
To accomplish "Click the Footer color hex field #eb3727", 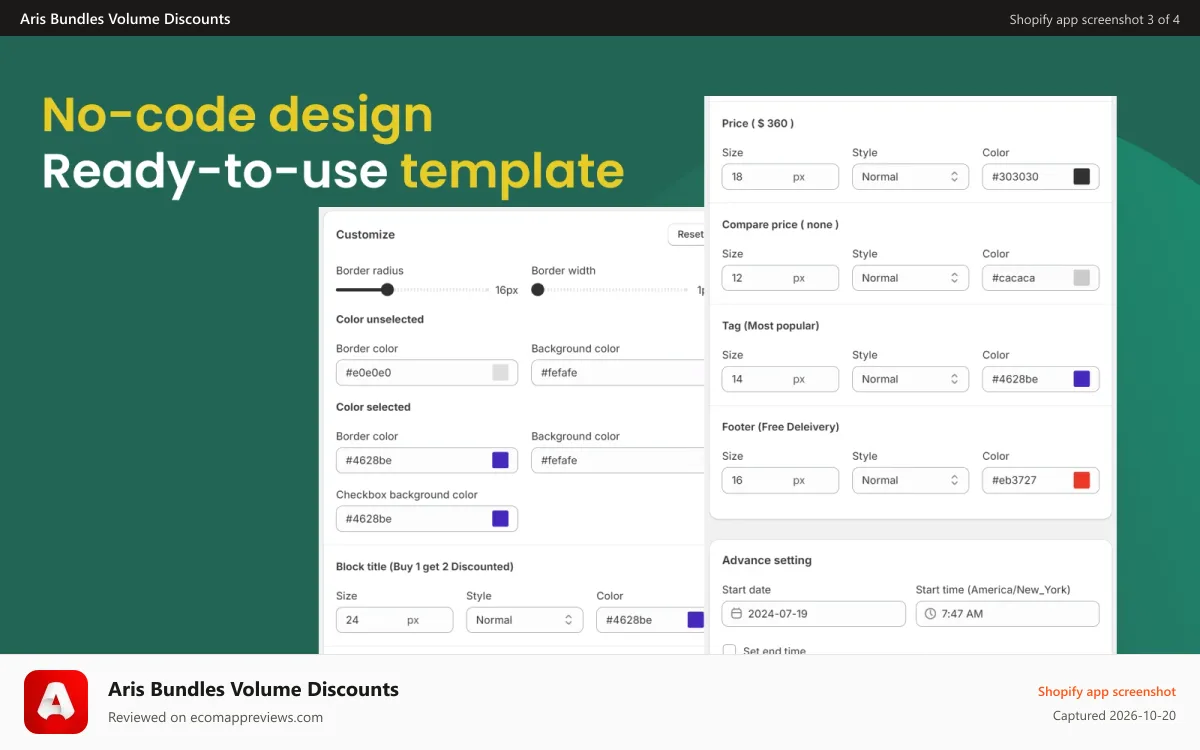I will point(1041,480).
